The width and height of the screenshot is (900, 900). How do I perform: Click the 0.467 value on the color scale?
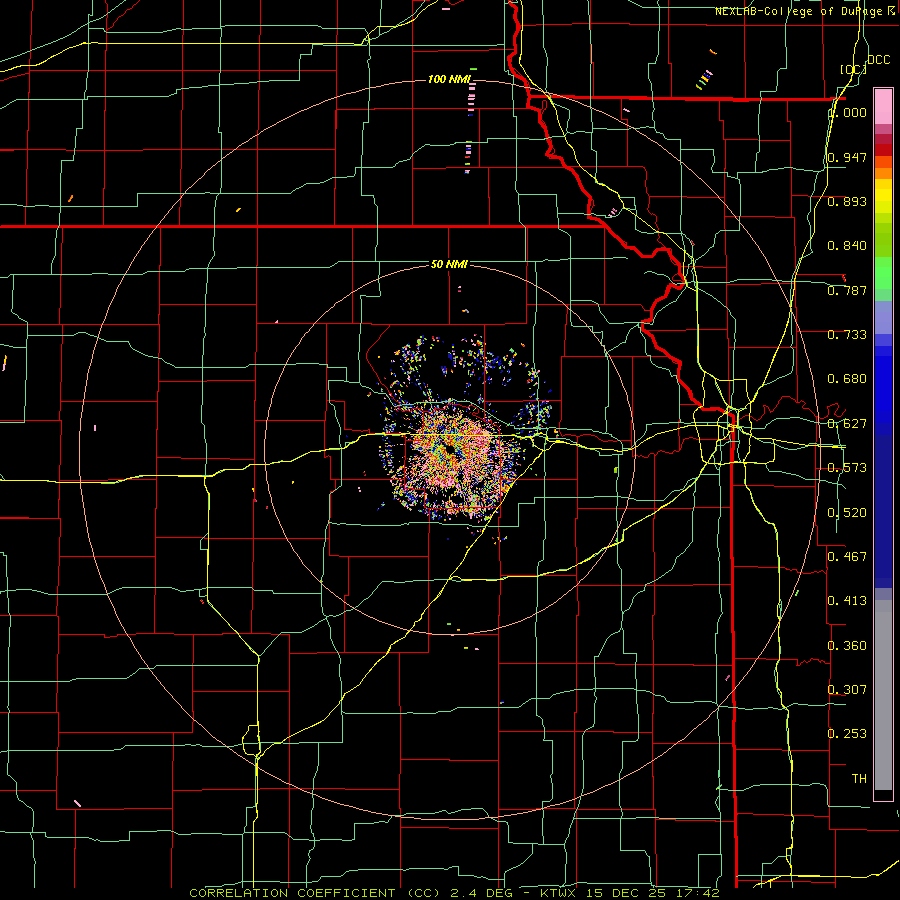847,557
